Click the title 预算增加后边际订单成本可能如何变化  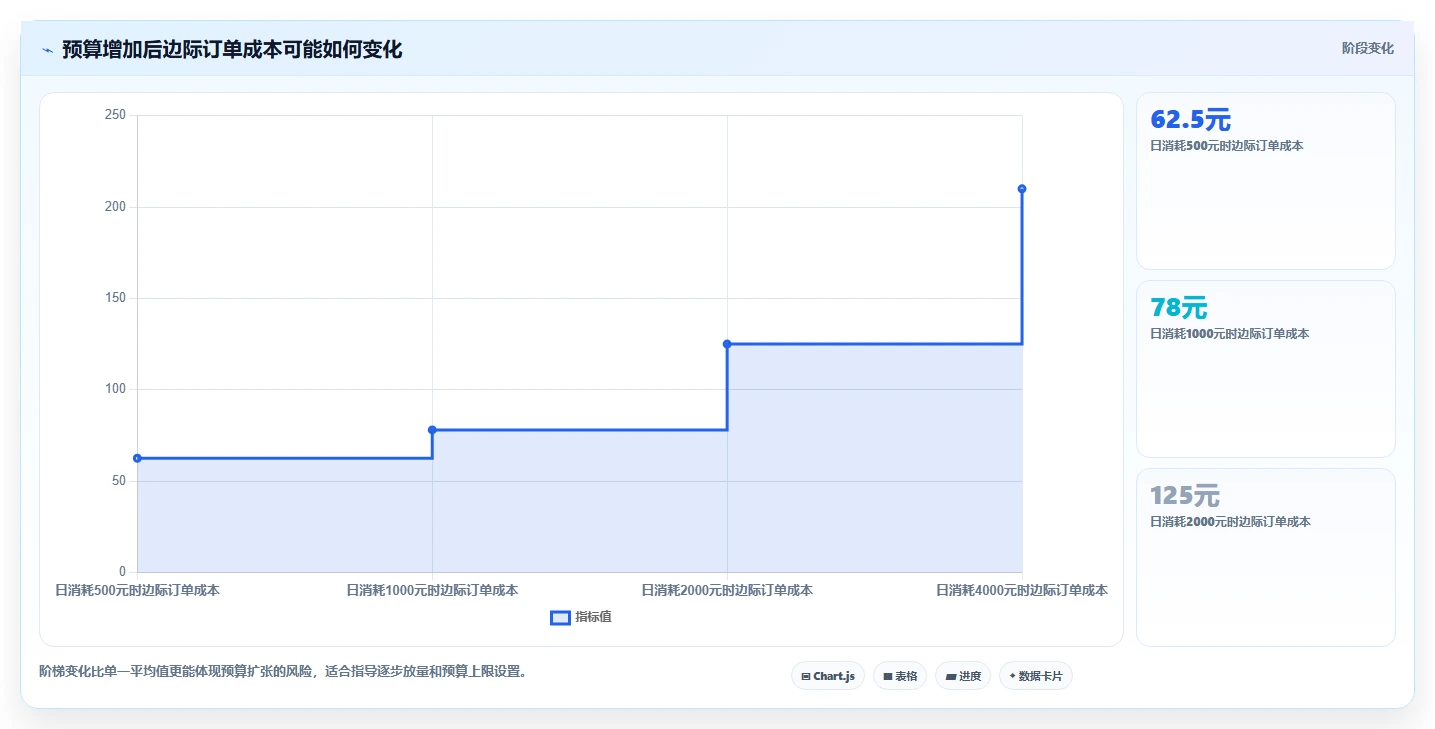click(232, 49)
